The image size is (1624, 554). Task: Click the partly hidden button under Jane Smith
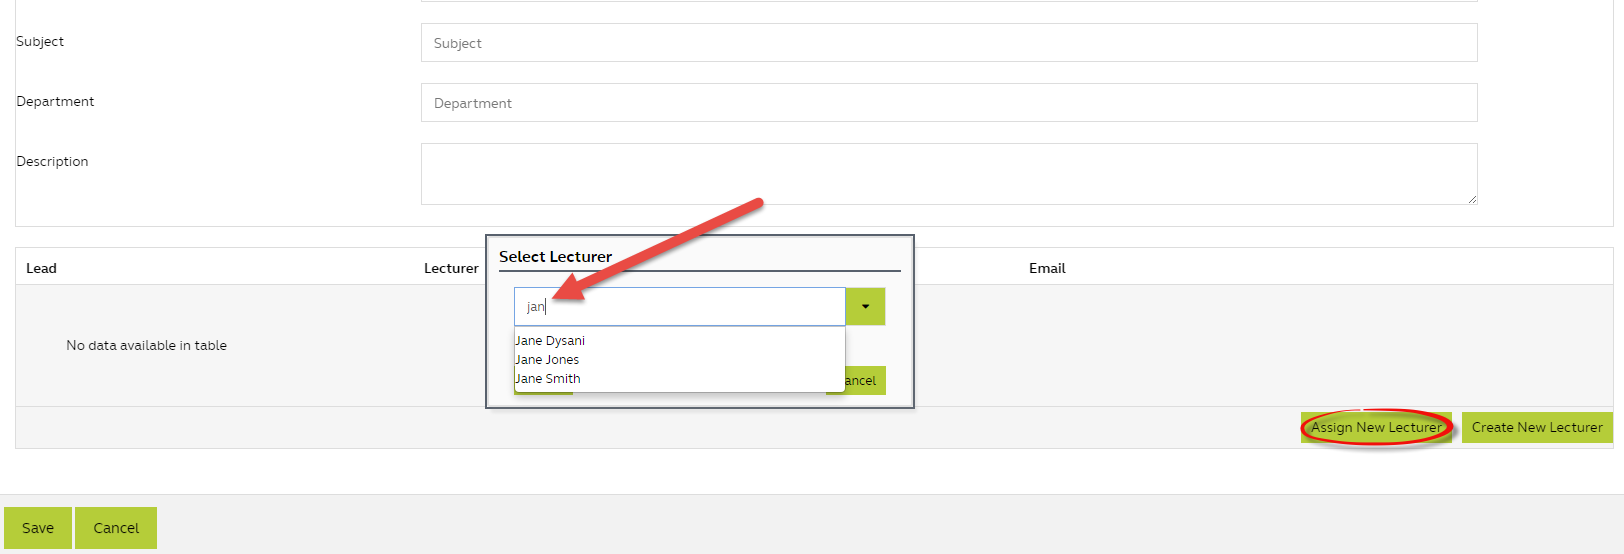click(544, 393)
